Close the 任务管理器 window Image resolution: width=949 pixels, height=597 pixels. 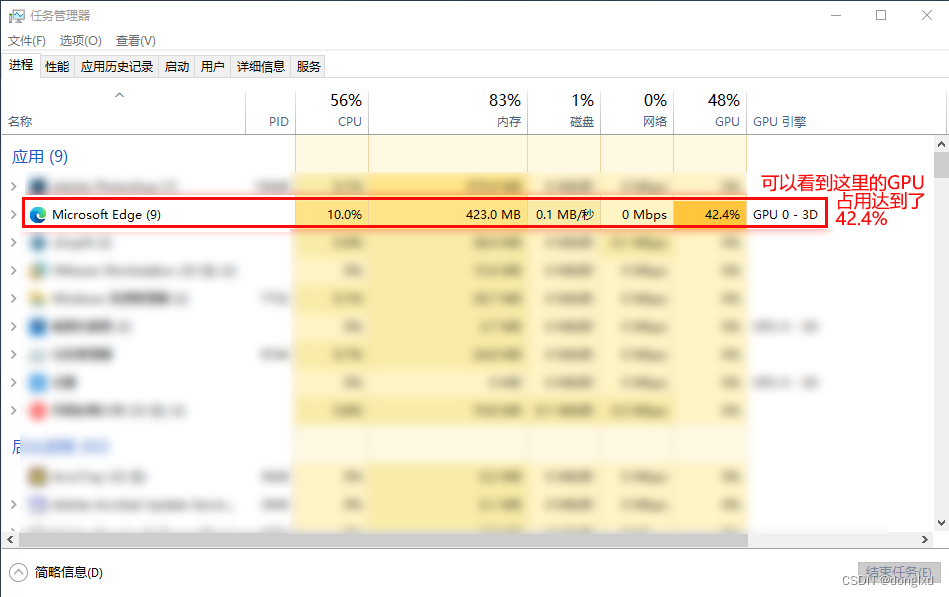tap(927, 16)
